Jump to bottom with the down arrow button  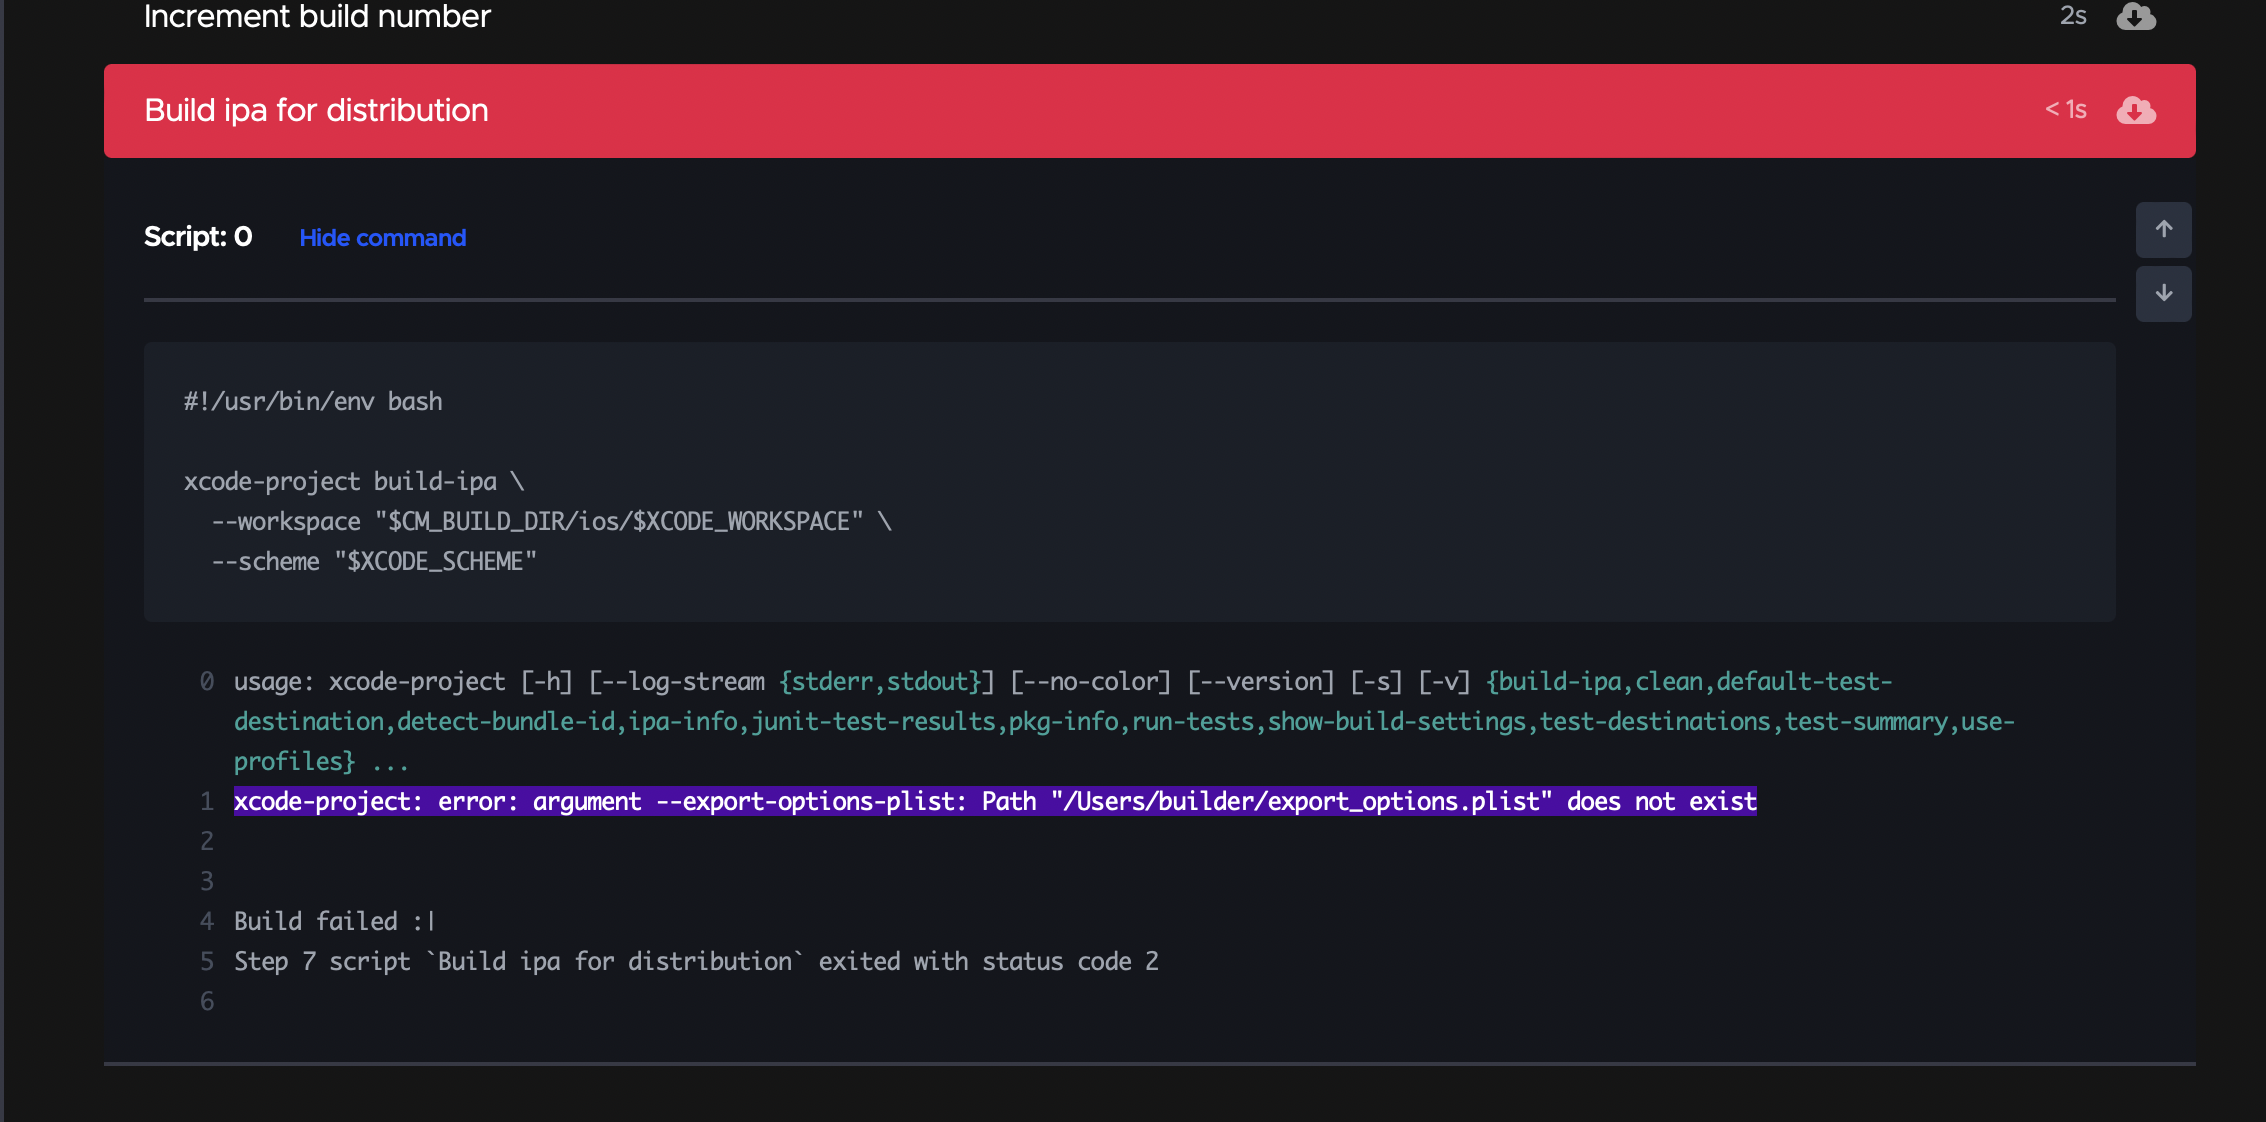point(2163,294)
